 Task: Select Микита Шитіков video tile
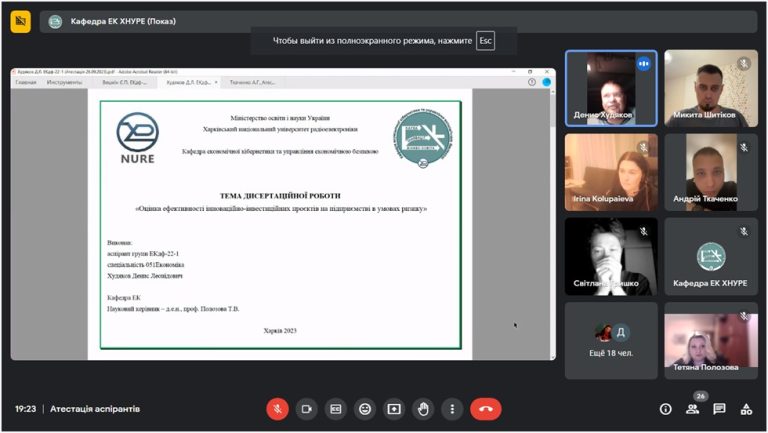711,88
